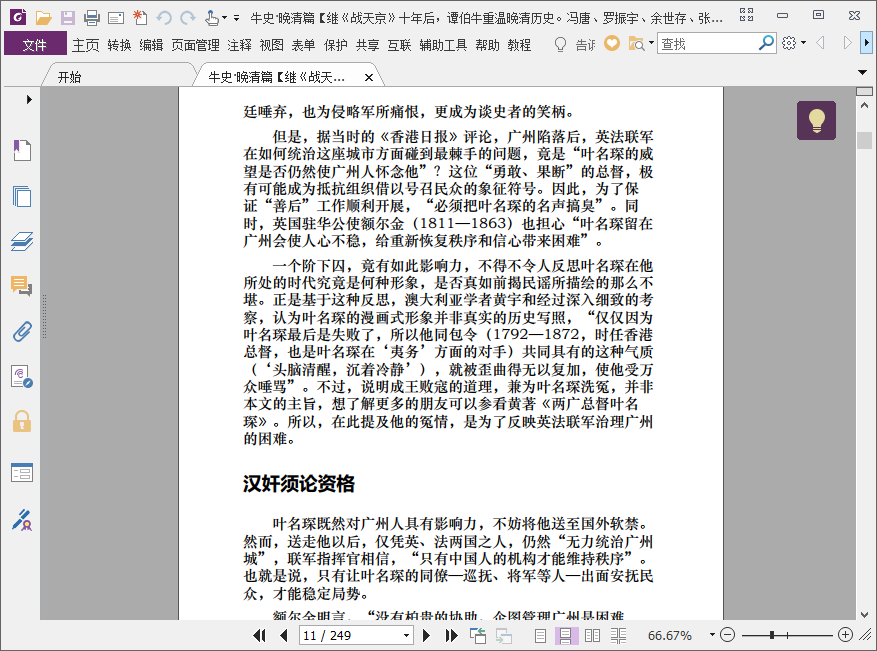Click the orange heart favorites icon

click(x=612, y=43)
